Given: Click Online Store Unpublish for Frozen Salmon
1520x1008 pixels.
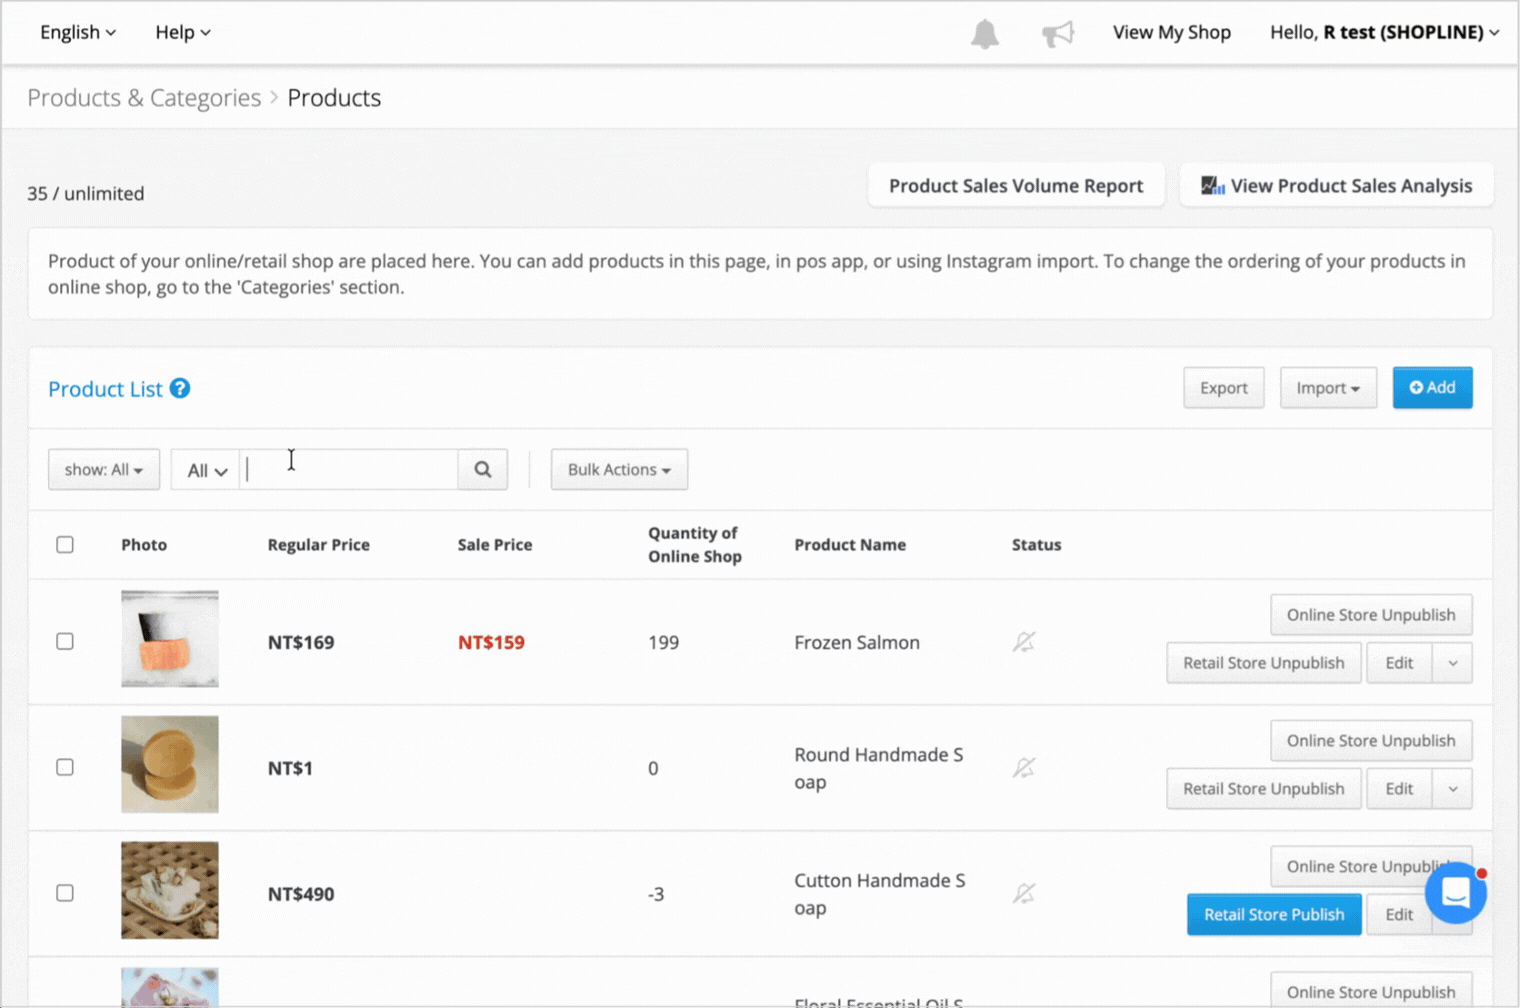Looking at the screenshot, I should [x=1371, y=615].
